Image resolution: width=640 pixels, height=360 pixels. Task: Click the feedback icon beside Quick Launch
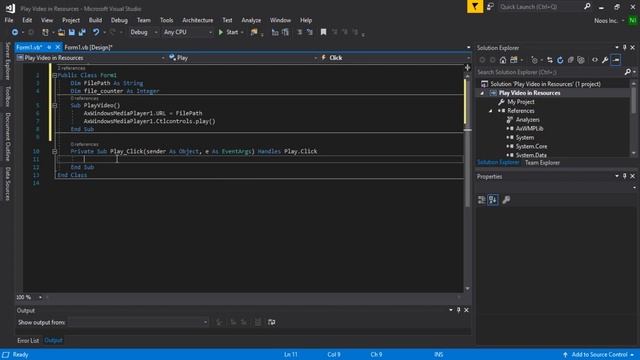tap(490, 7)
